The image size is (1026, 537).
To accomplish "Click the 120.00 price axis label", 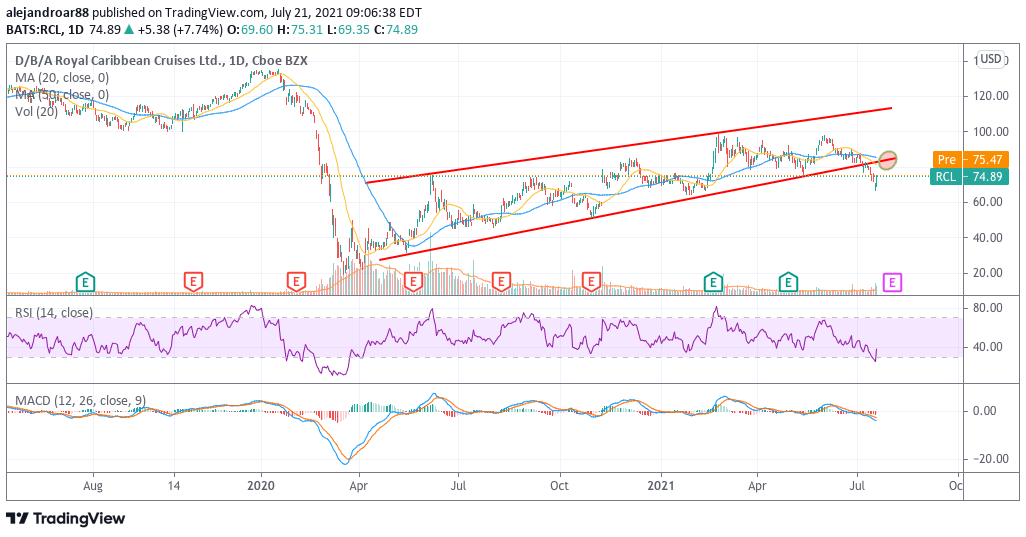I will (991, 95).
